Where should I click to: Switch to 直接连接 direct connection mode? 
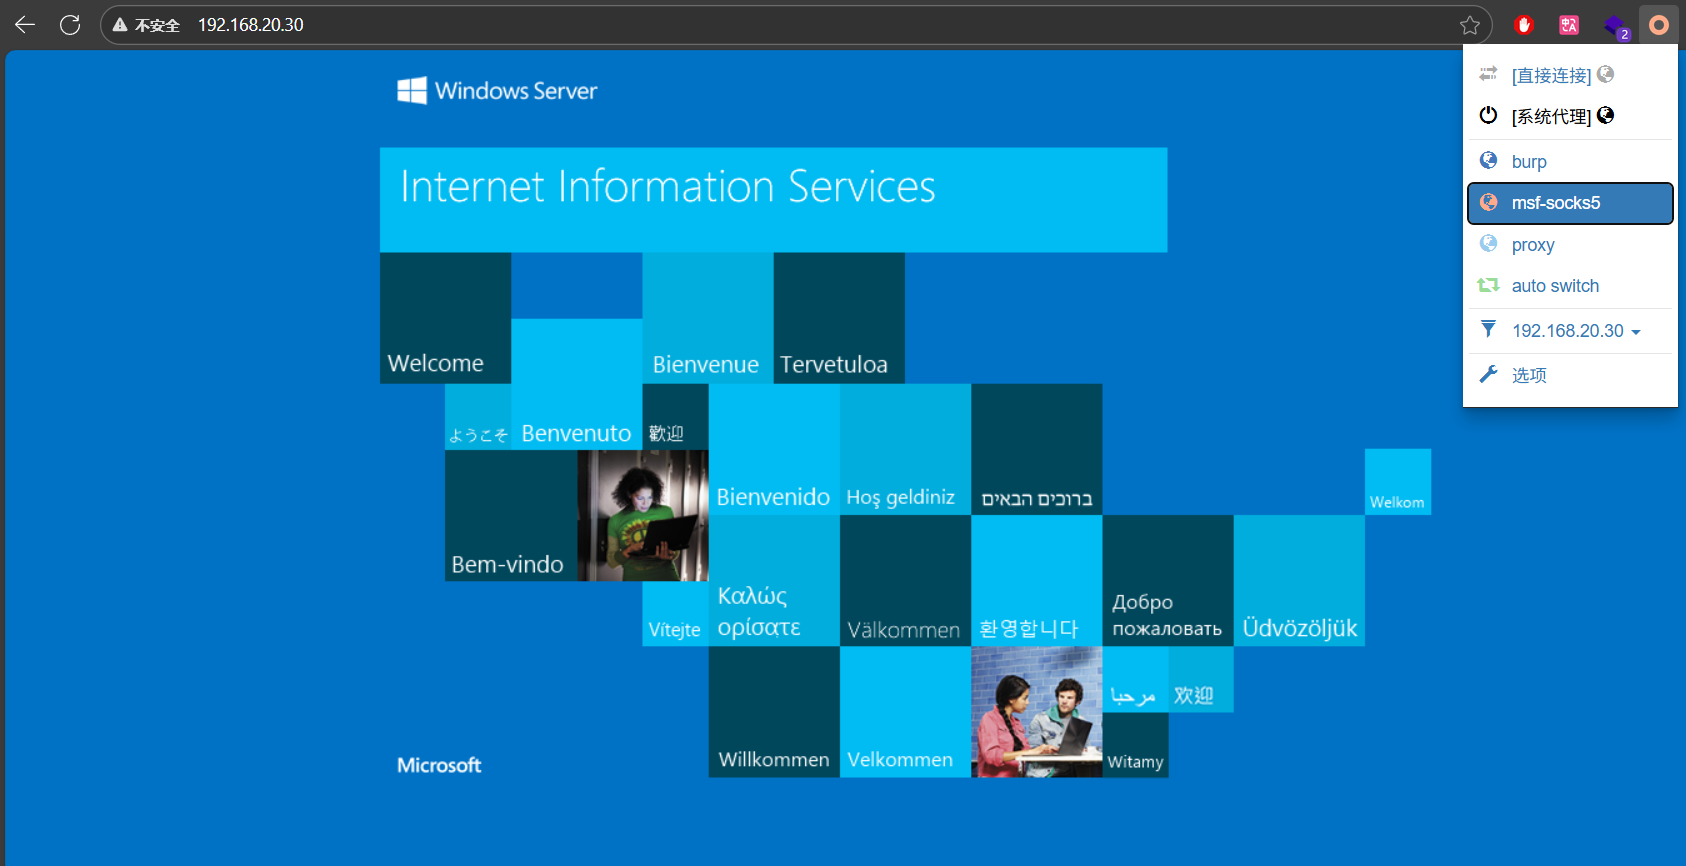(x=1550, y=75)
